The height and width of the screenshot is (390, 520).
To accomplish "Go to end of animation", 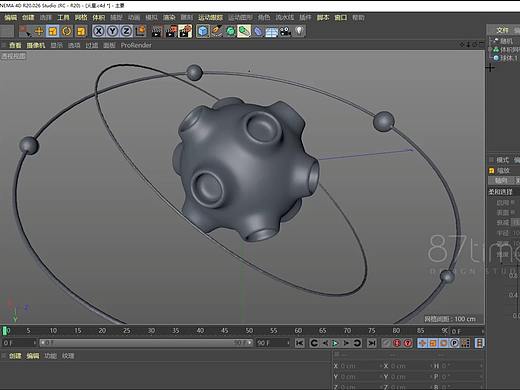I will [372, 343].
